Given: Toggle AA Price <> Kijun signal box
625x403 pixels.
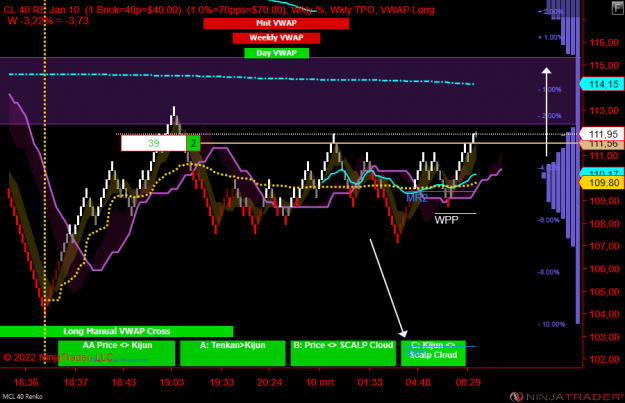Looking at the screenshot, I should tap(116, 353).
